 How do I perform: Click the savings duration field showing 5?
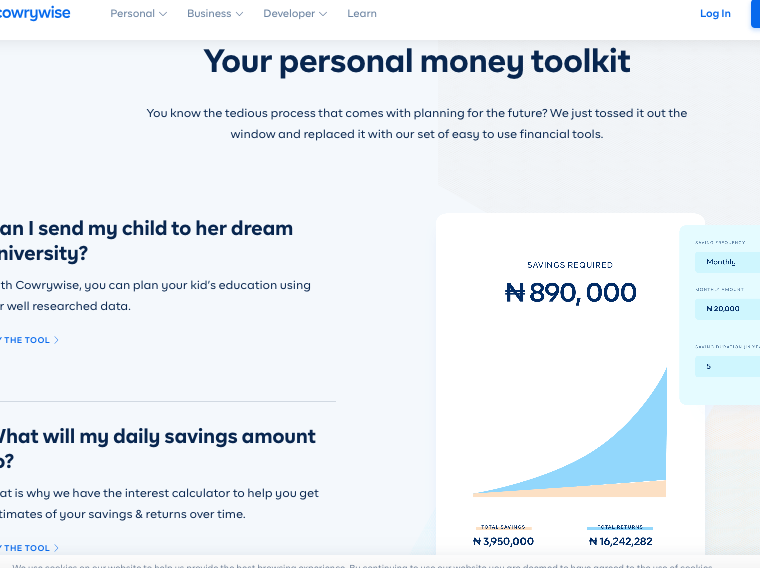(727, 366)
